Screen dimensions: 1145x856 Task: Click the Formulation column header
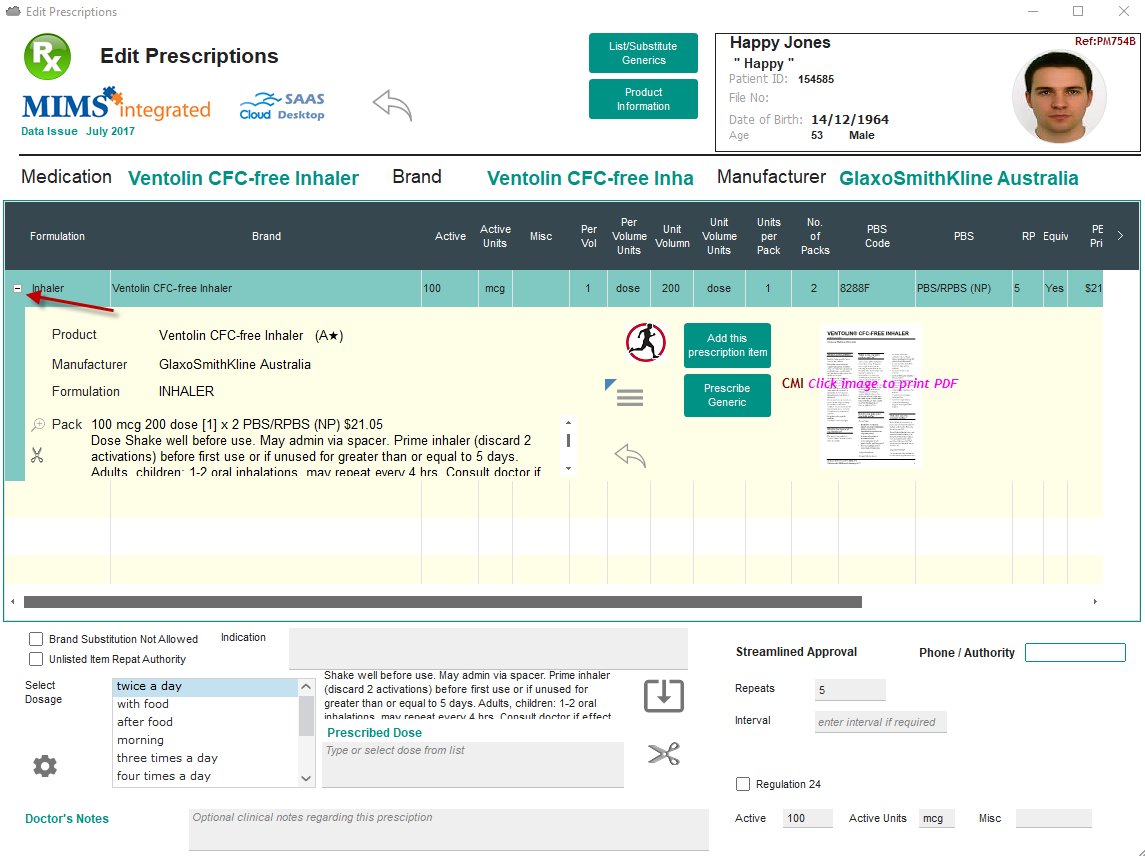tap(58, 236)
